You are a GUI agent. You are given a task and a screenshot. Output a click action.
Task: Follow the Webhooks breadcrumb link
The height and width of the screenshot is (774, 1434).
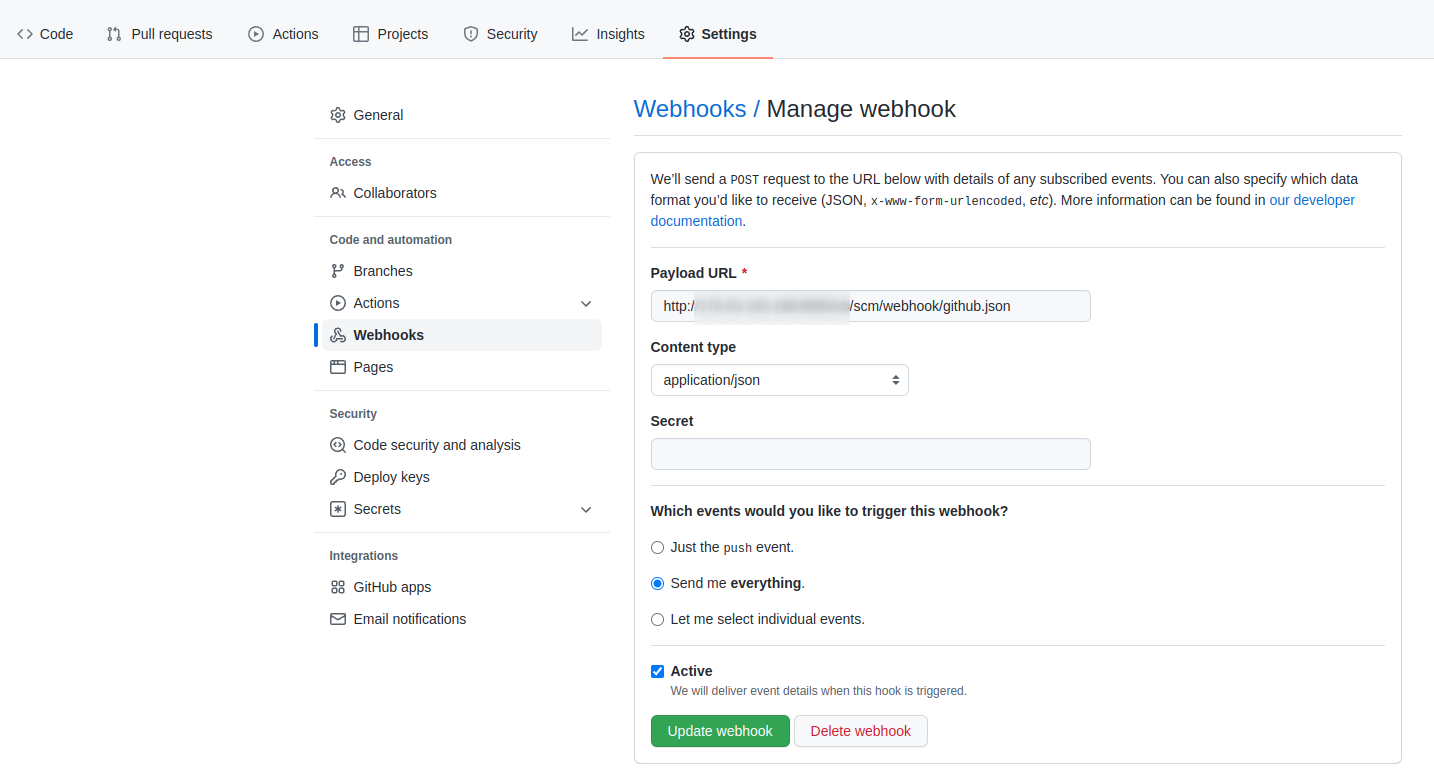click(x=690, y=109)
